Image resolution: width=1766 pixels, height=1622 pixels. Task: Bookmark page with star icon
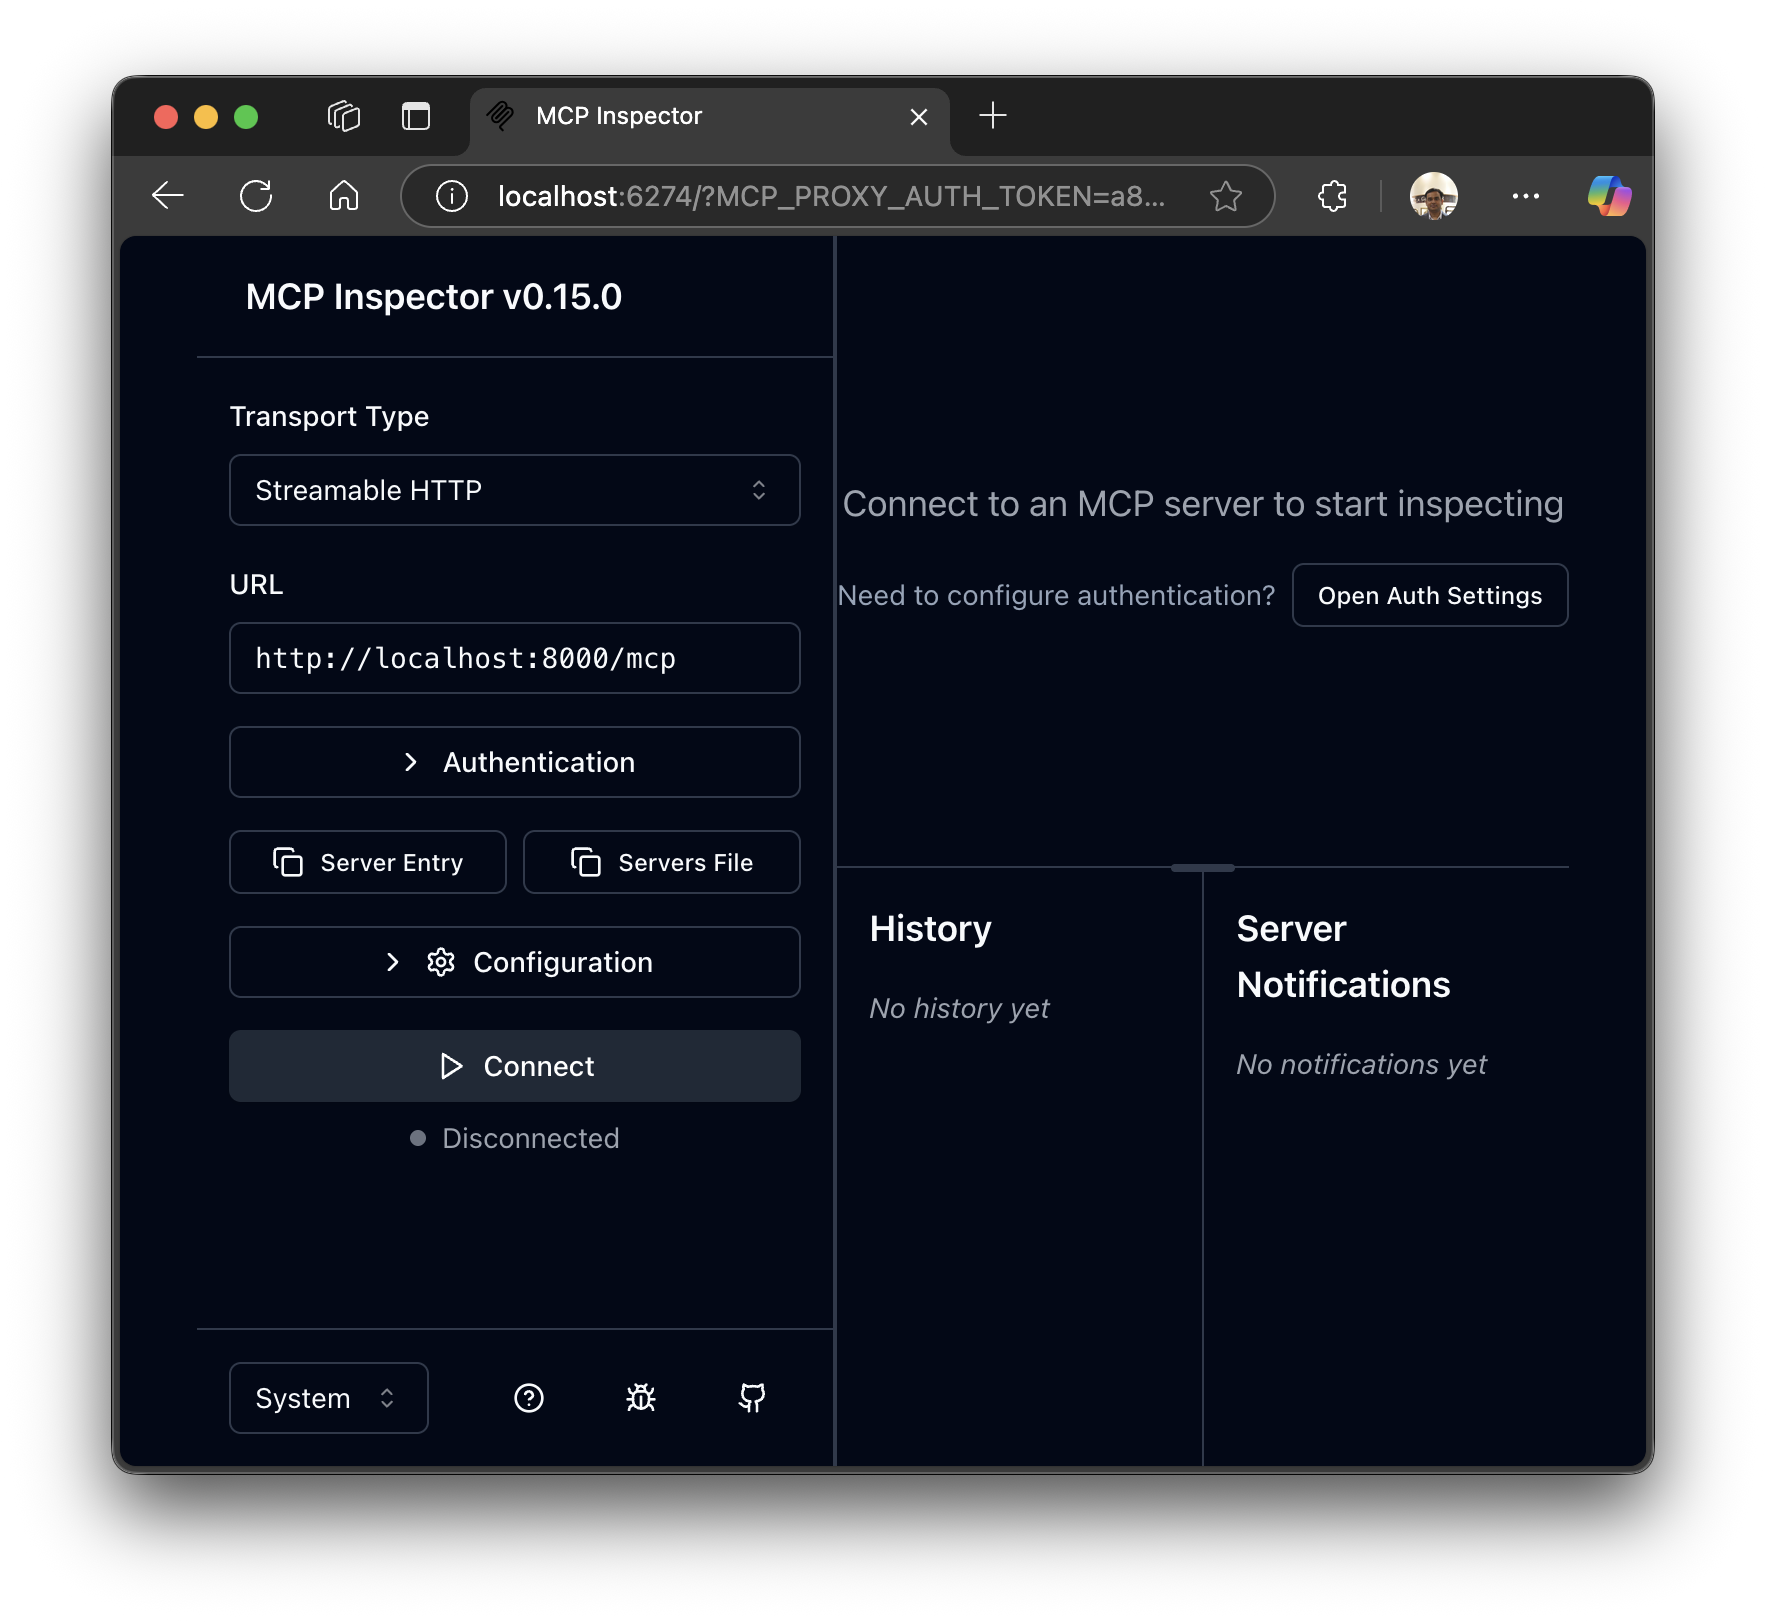(1226, 196)
